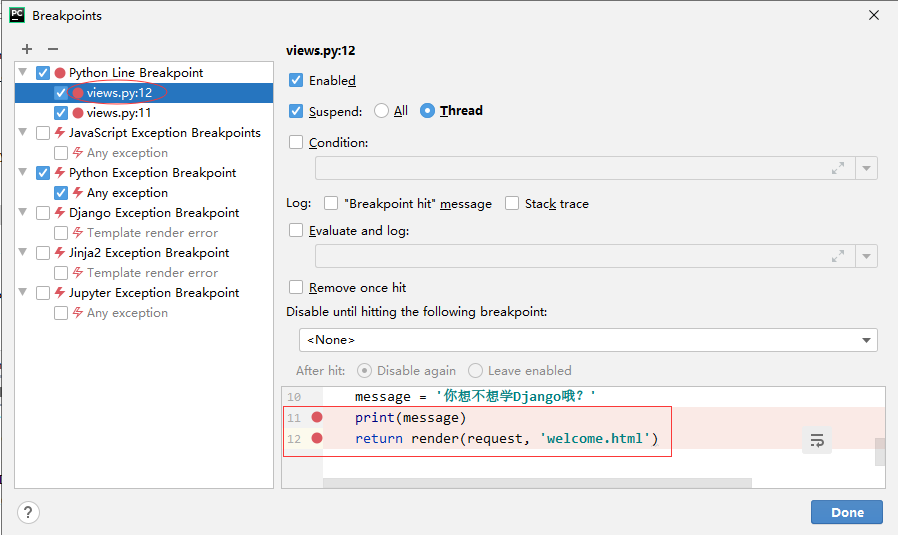Screen dimensions: 898x535
Task: Click the Done button
Action: 846,512
